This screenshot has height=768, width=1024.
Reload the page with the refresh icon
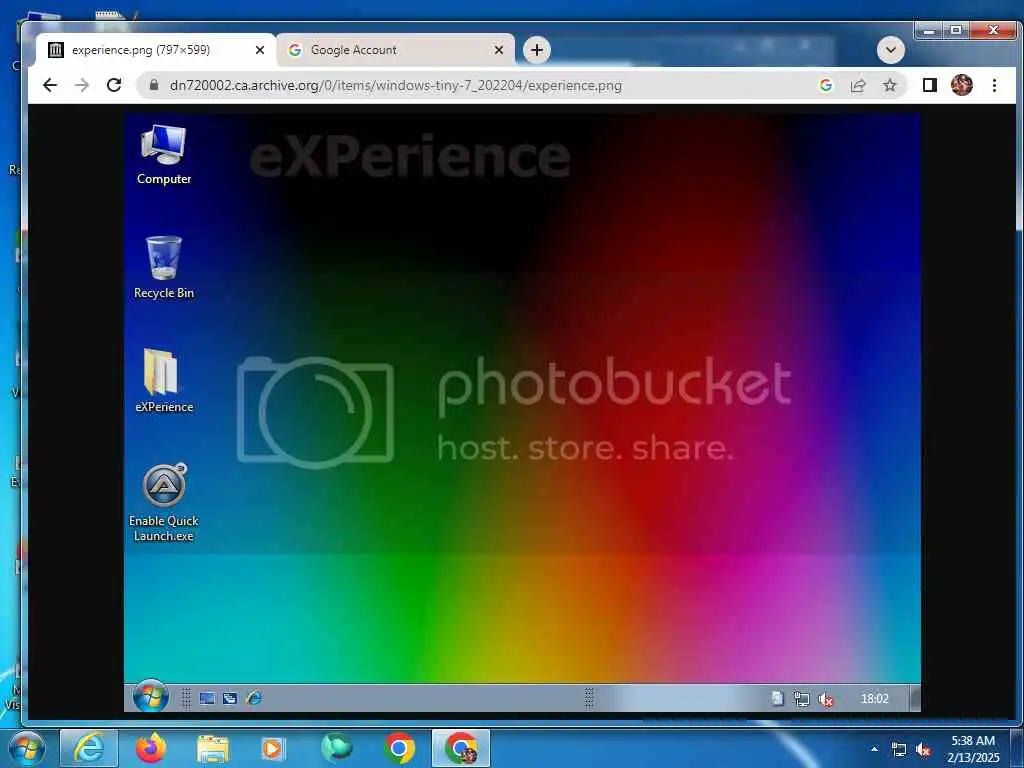[114, 85]
